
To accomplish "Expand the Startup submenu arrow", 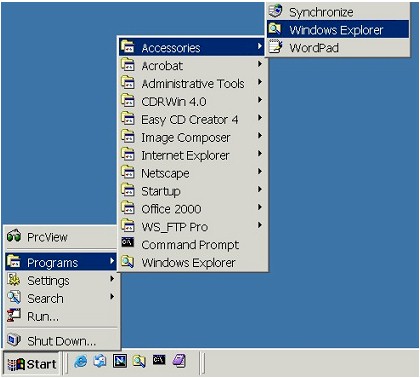I will [260, 190].
